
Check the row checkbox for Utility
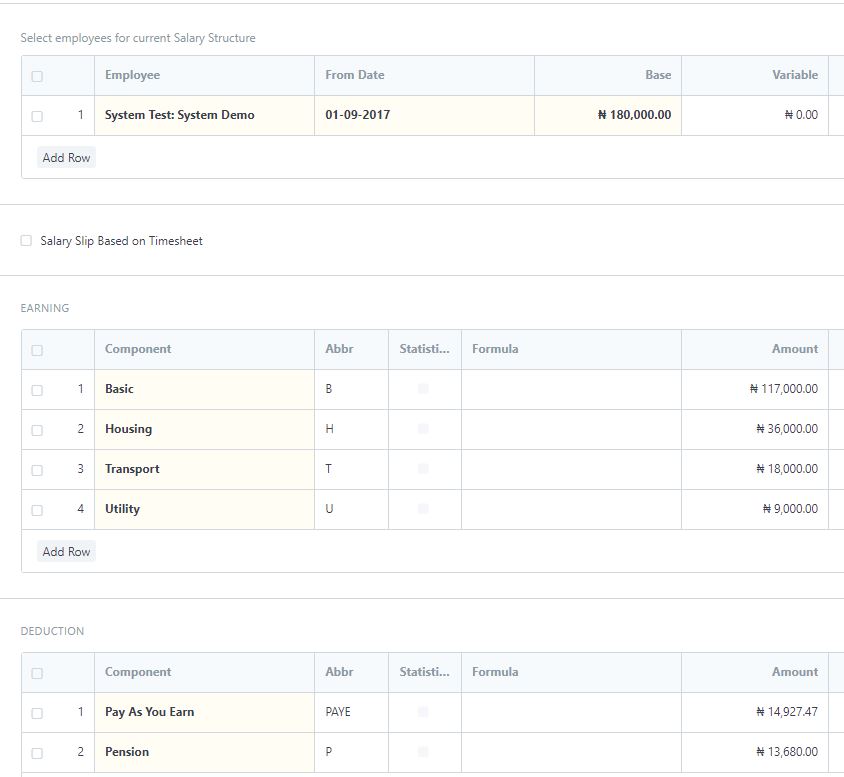coord(37,510)
